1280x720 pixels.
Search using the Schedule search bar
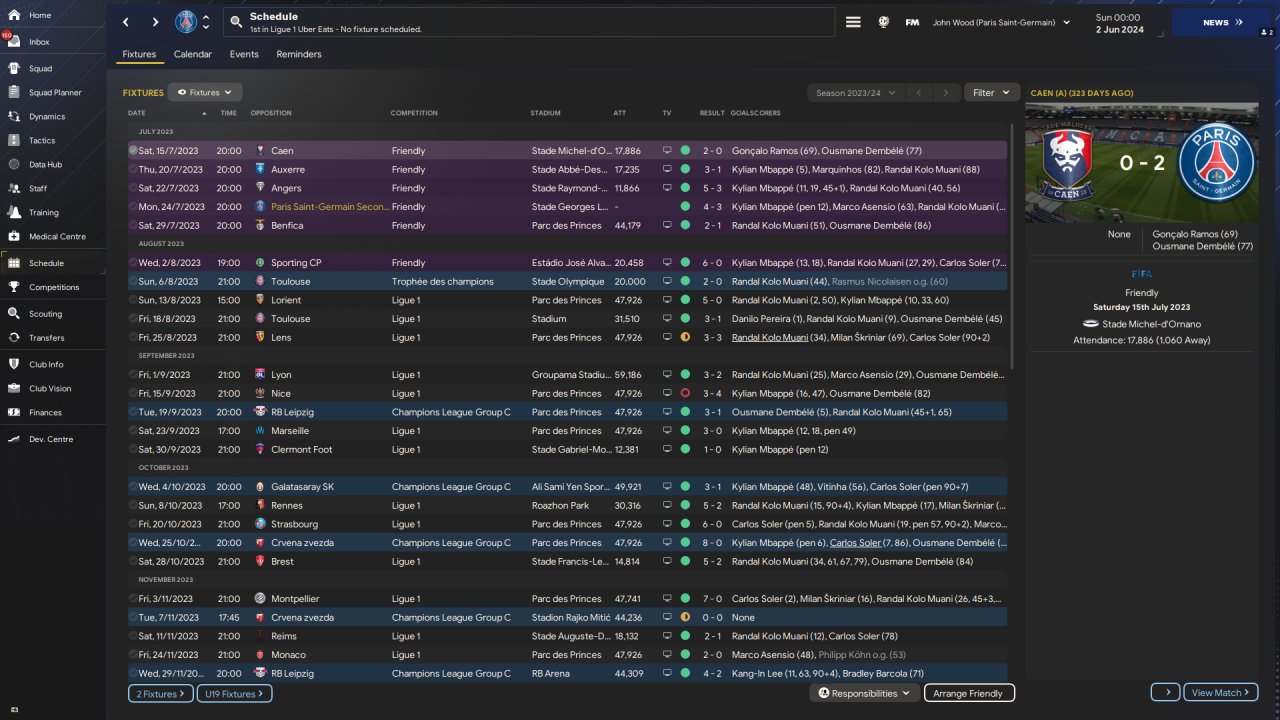(x=530, y=22)
